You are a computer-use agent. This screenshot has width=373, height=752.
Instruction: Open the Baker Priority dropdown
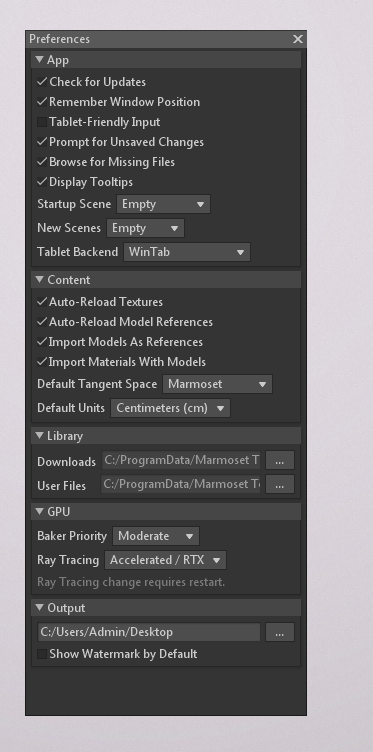pyautogui.click(x=156, y=536)
